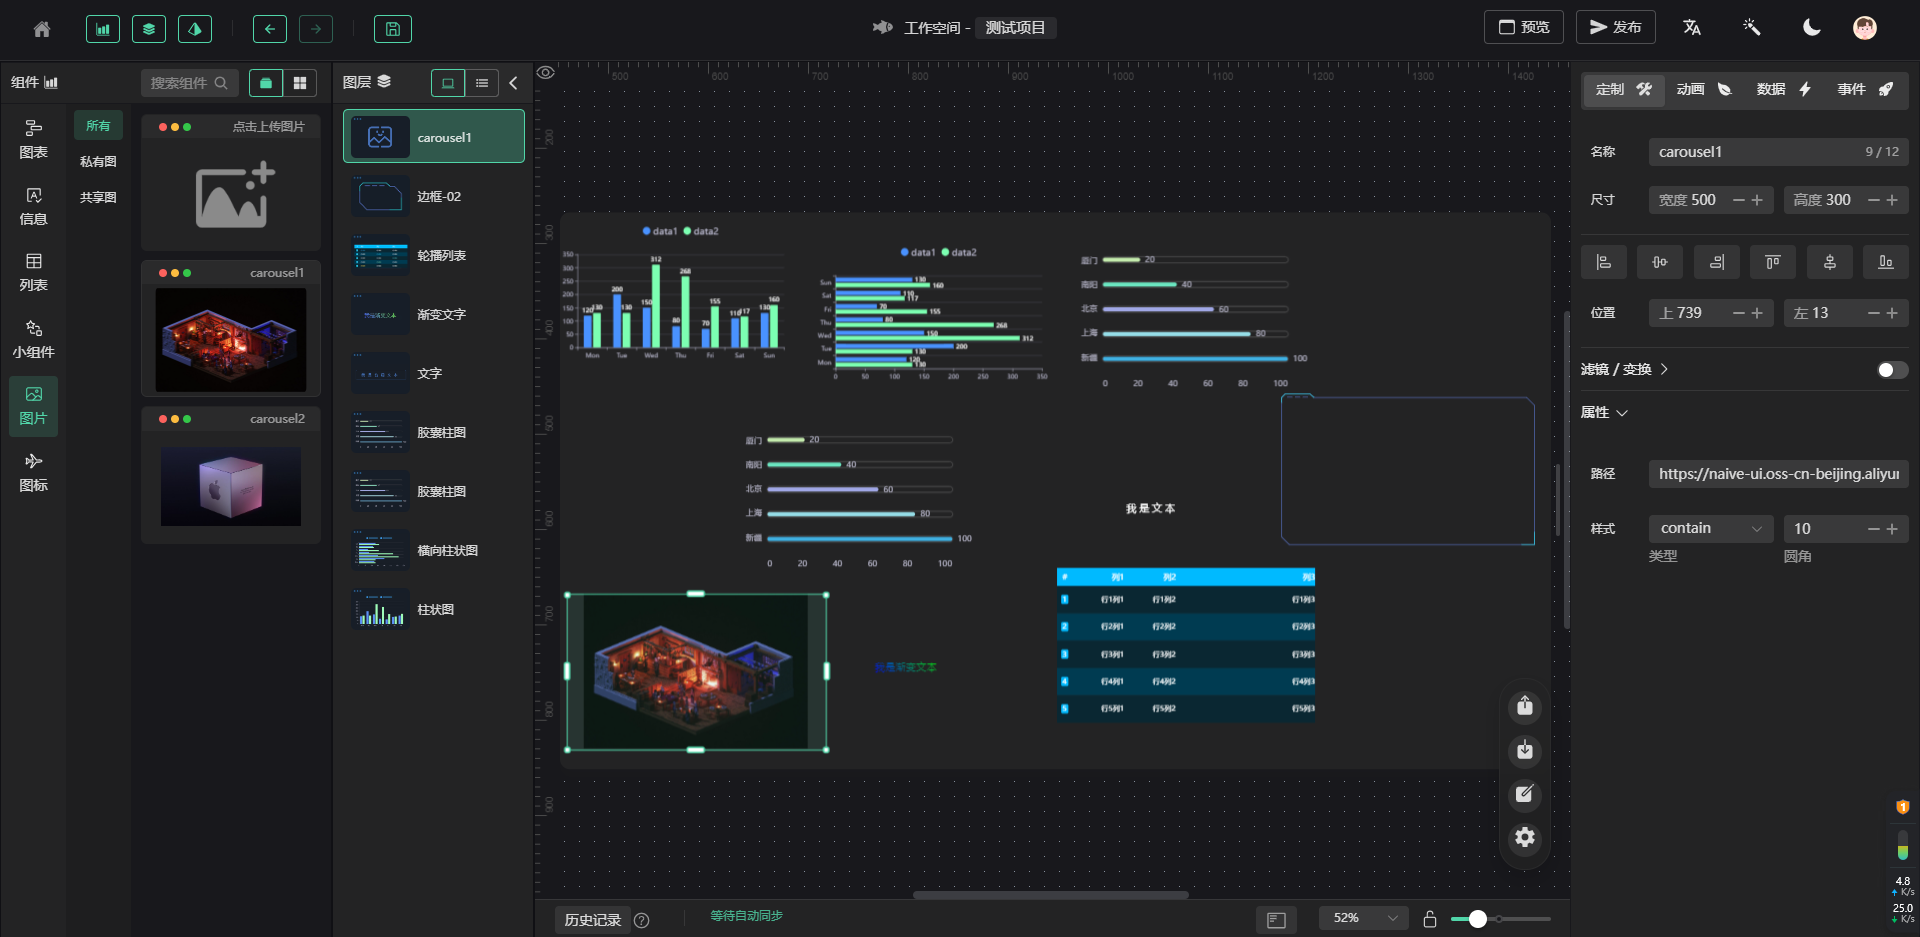Toggle the details panel button in toolbar
The image size is (1920, 937).
(195, 29)
